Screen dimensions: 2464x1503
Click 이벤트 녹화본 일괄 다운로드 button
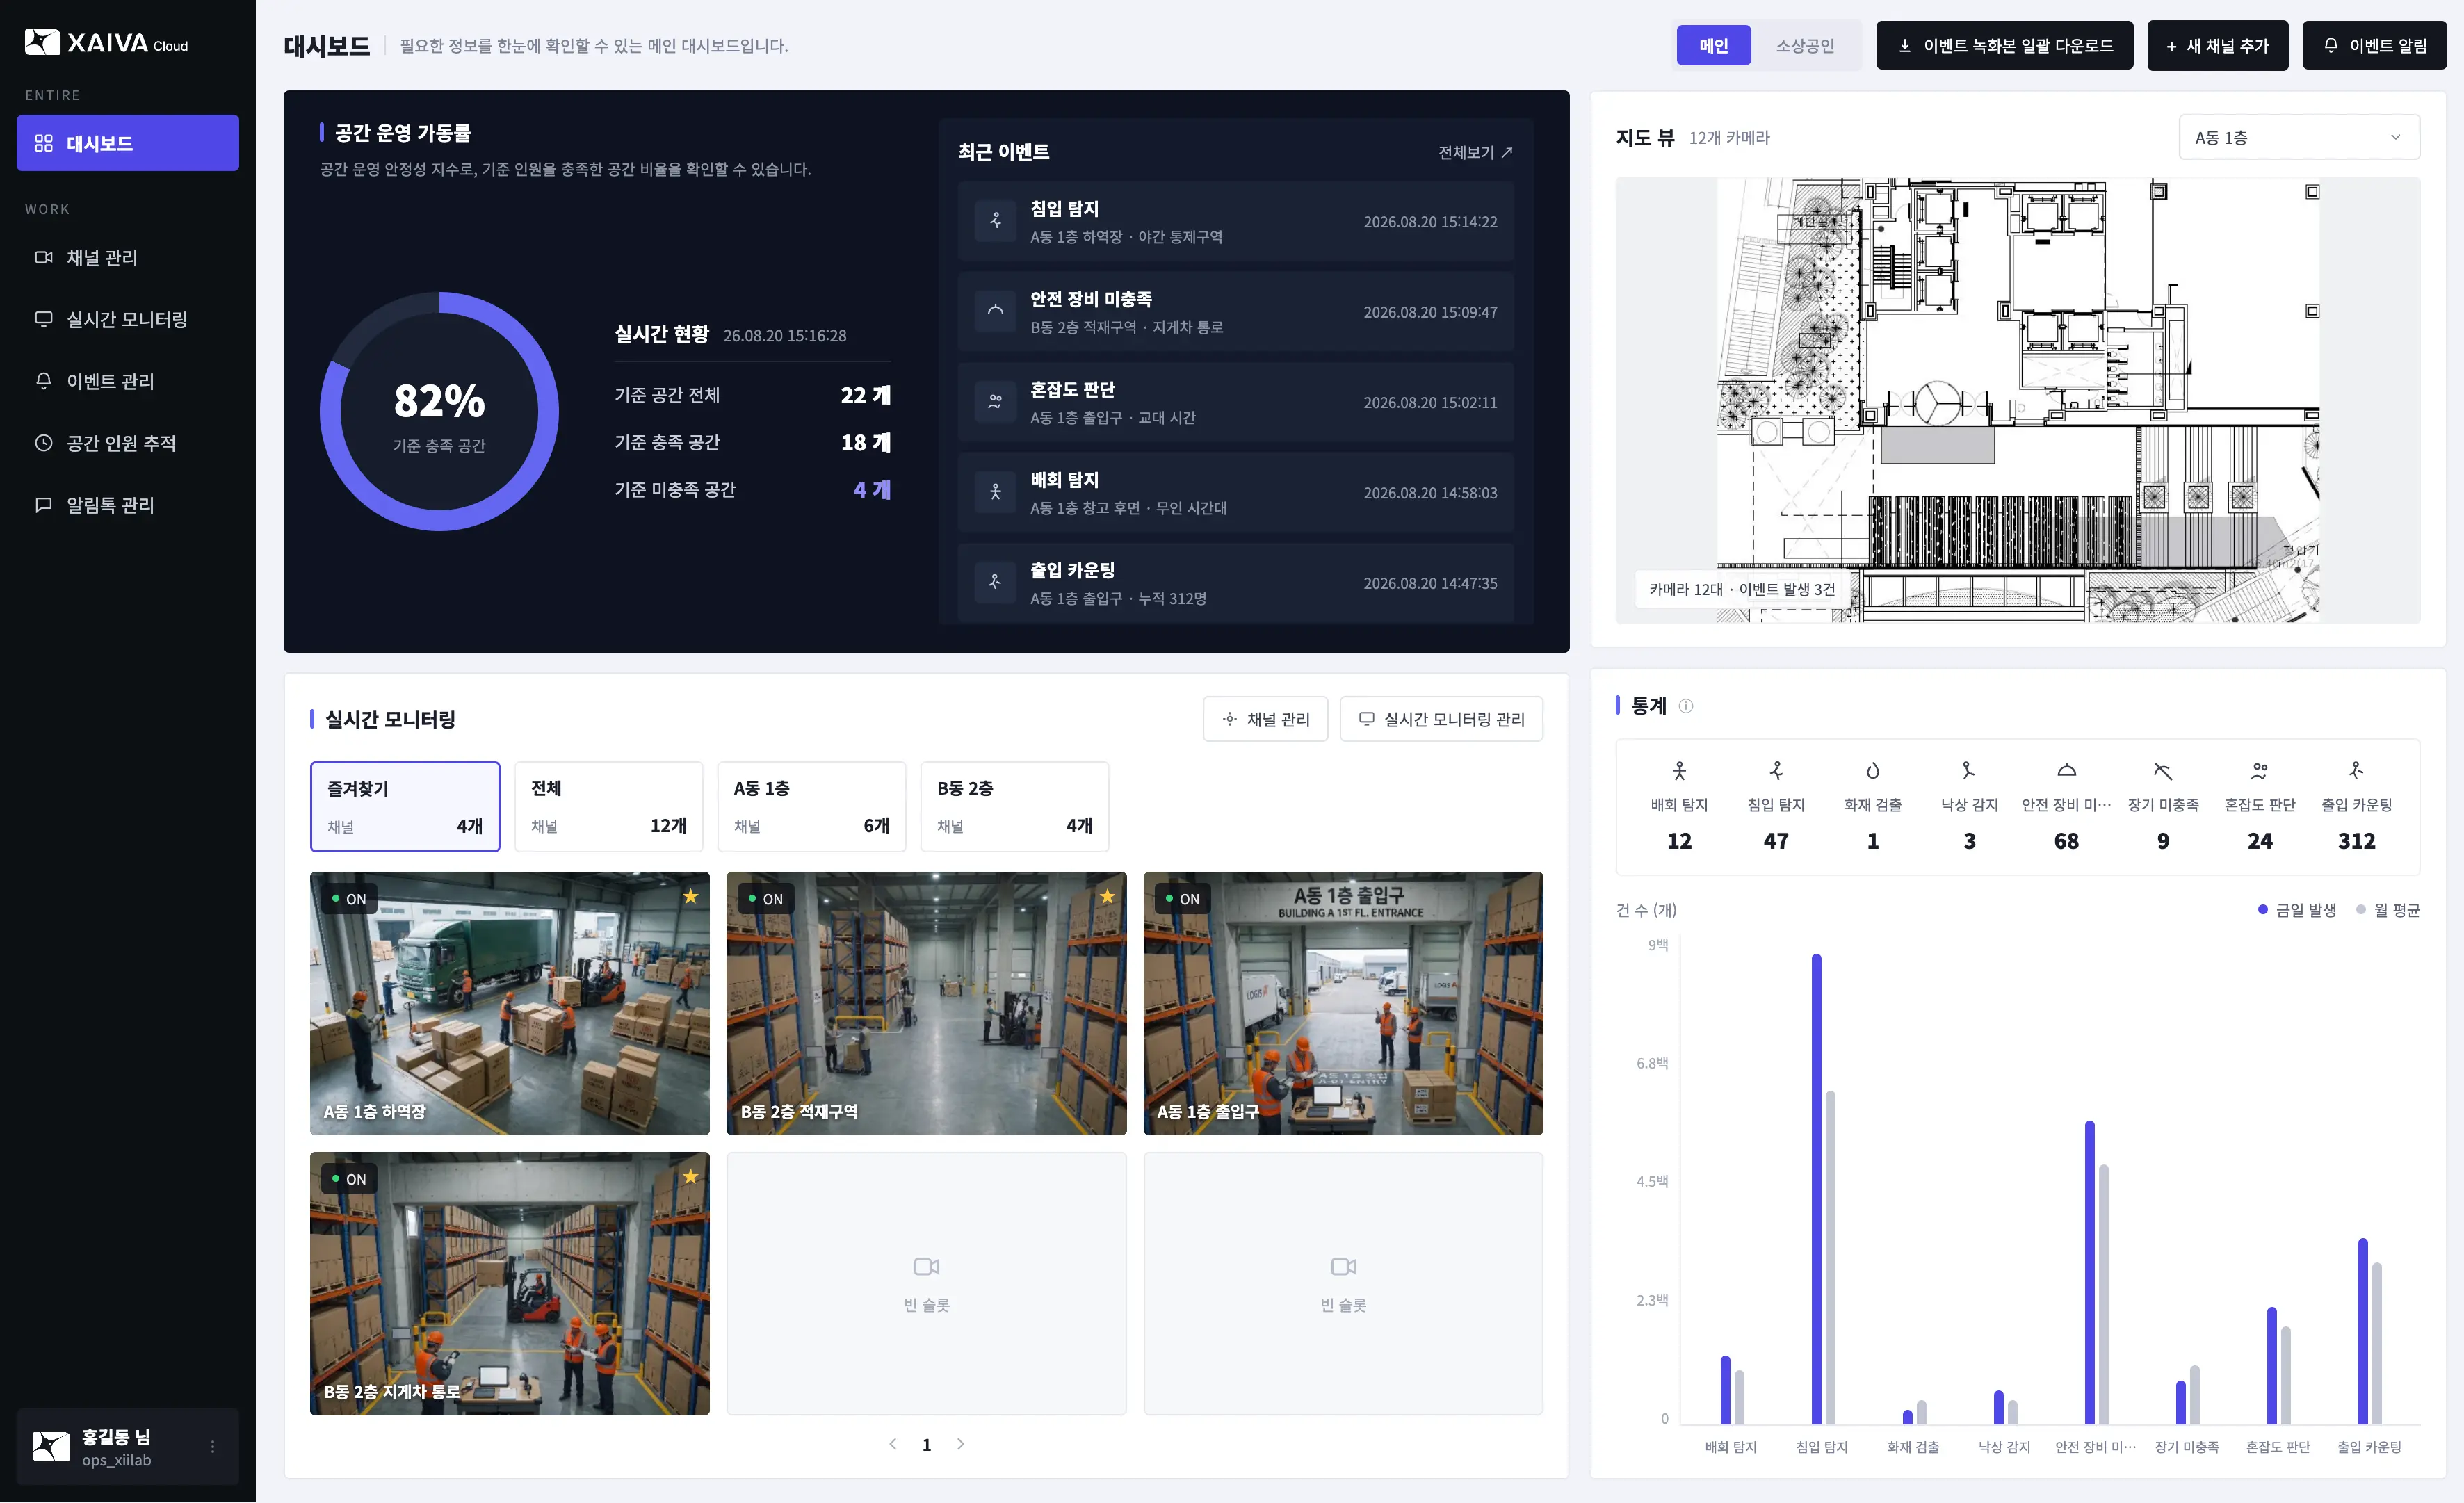coord(2004,46)
